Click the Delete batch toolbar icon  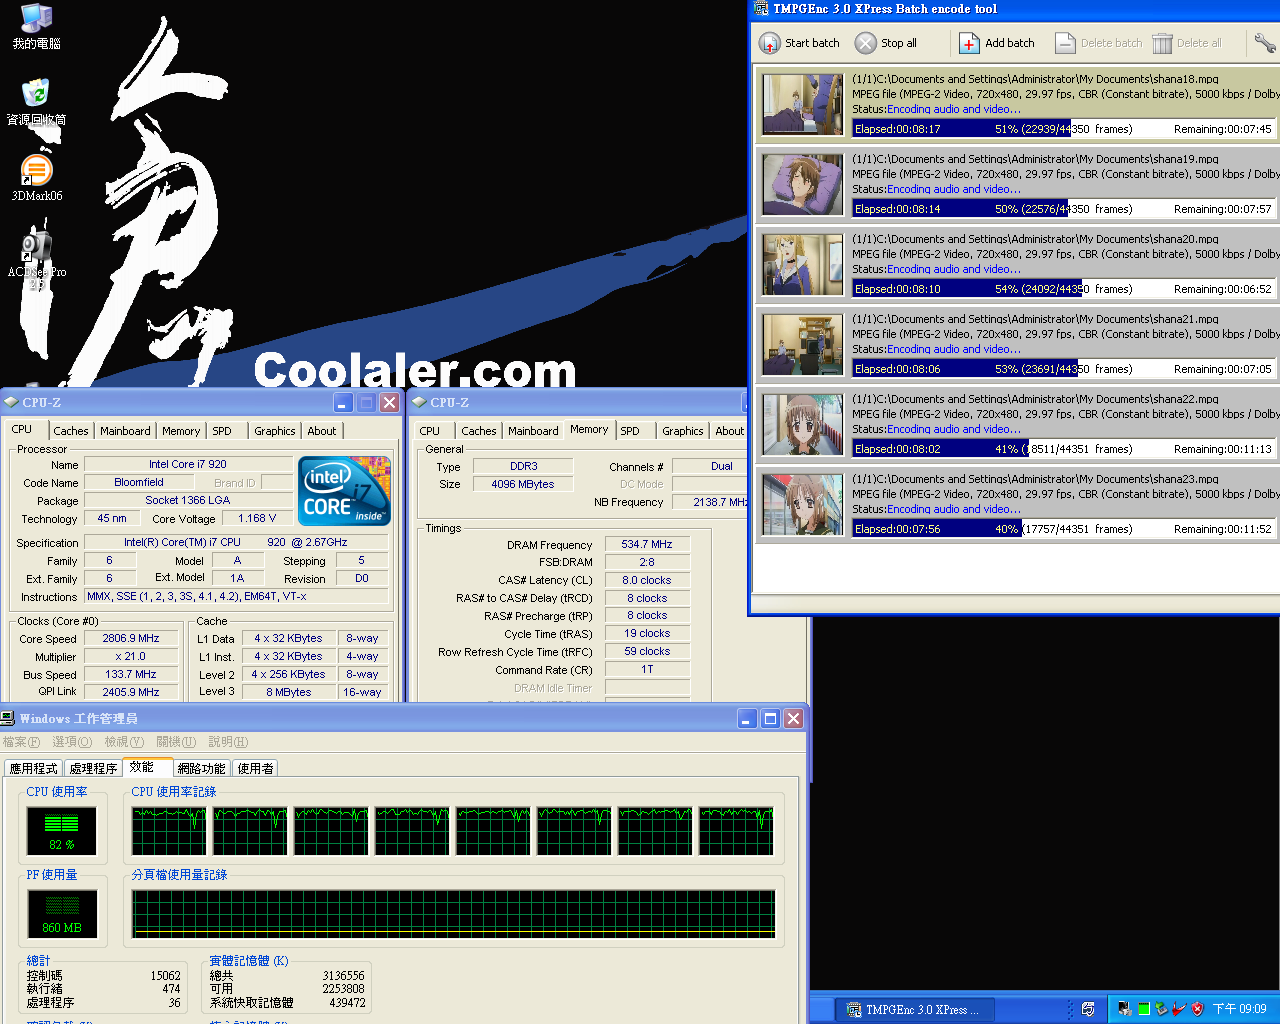[x=1065, y=43]
